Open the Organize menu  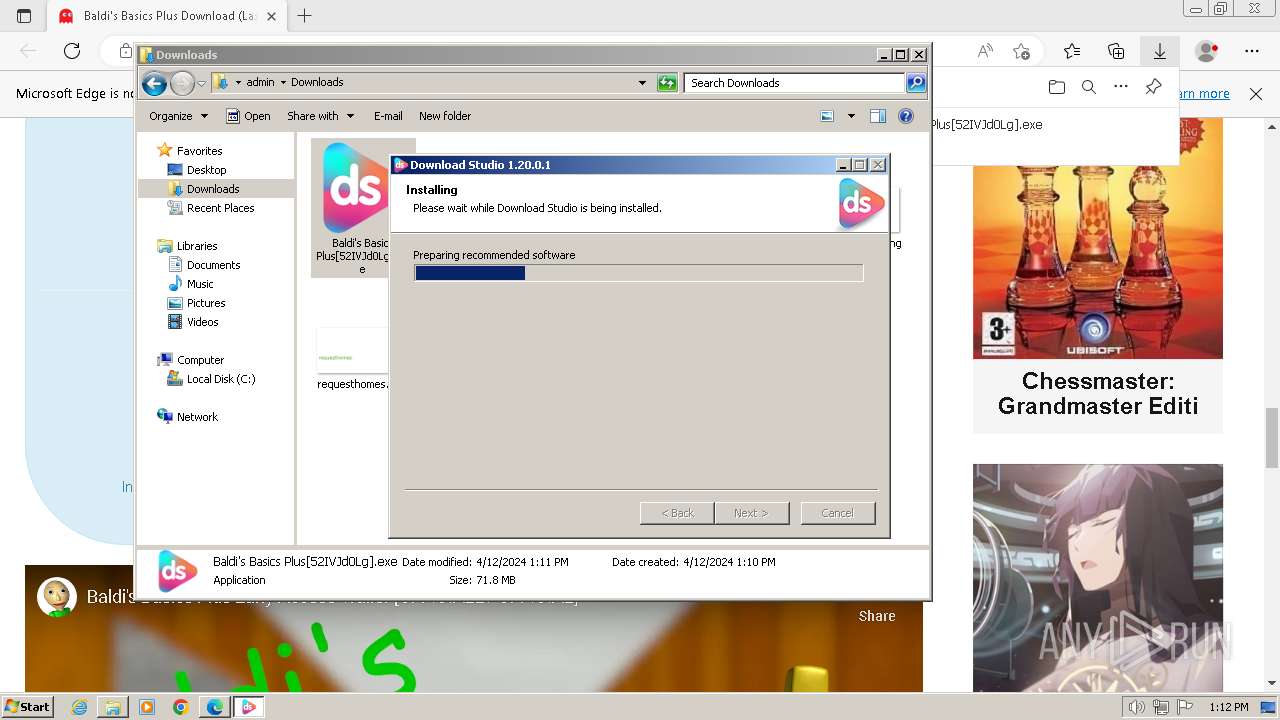click(178, 116)
